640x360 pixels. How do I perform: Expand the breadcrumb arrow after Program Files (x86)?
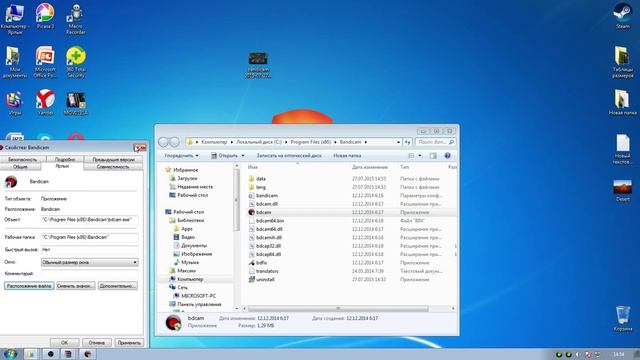[x=336, y=142]
